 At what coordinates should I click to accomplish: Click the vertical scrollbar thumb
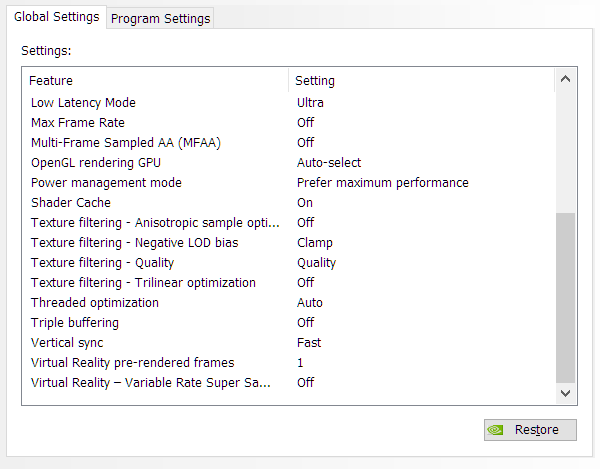click(566, 295)
